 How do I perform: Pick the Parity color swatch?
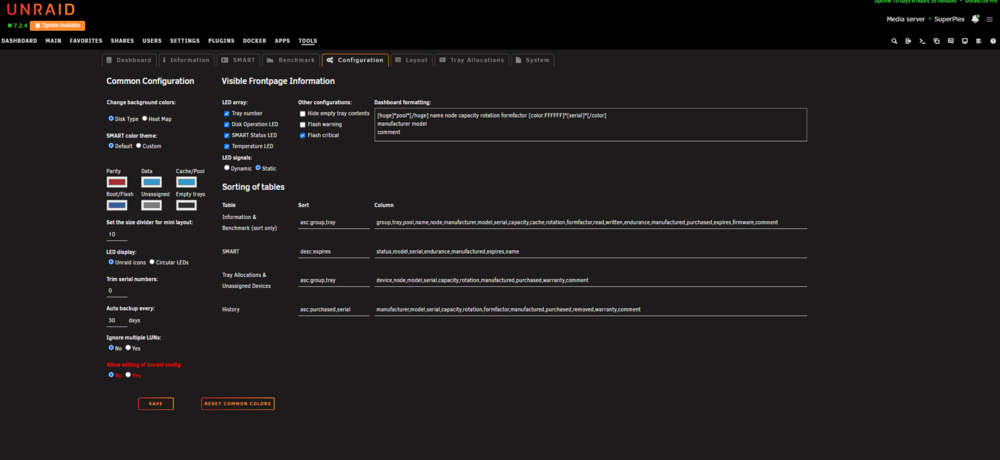point(117,182)
